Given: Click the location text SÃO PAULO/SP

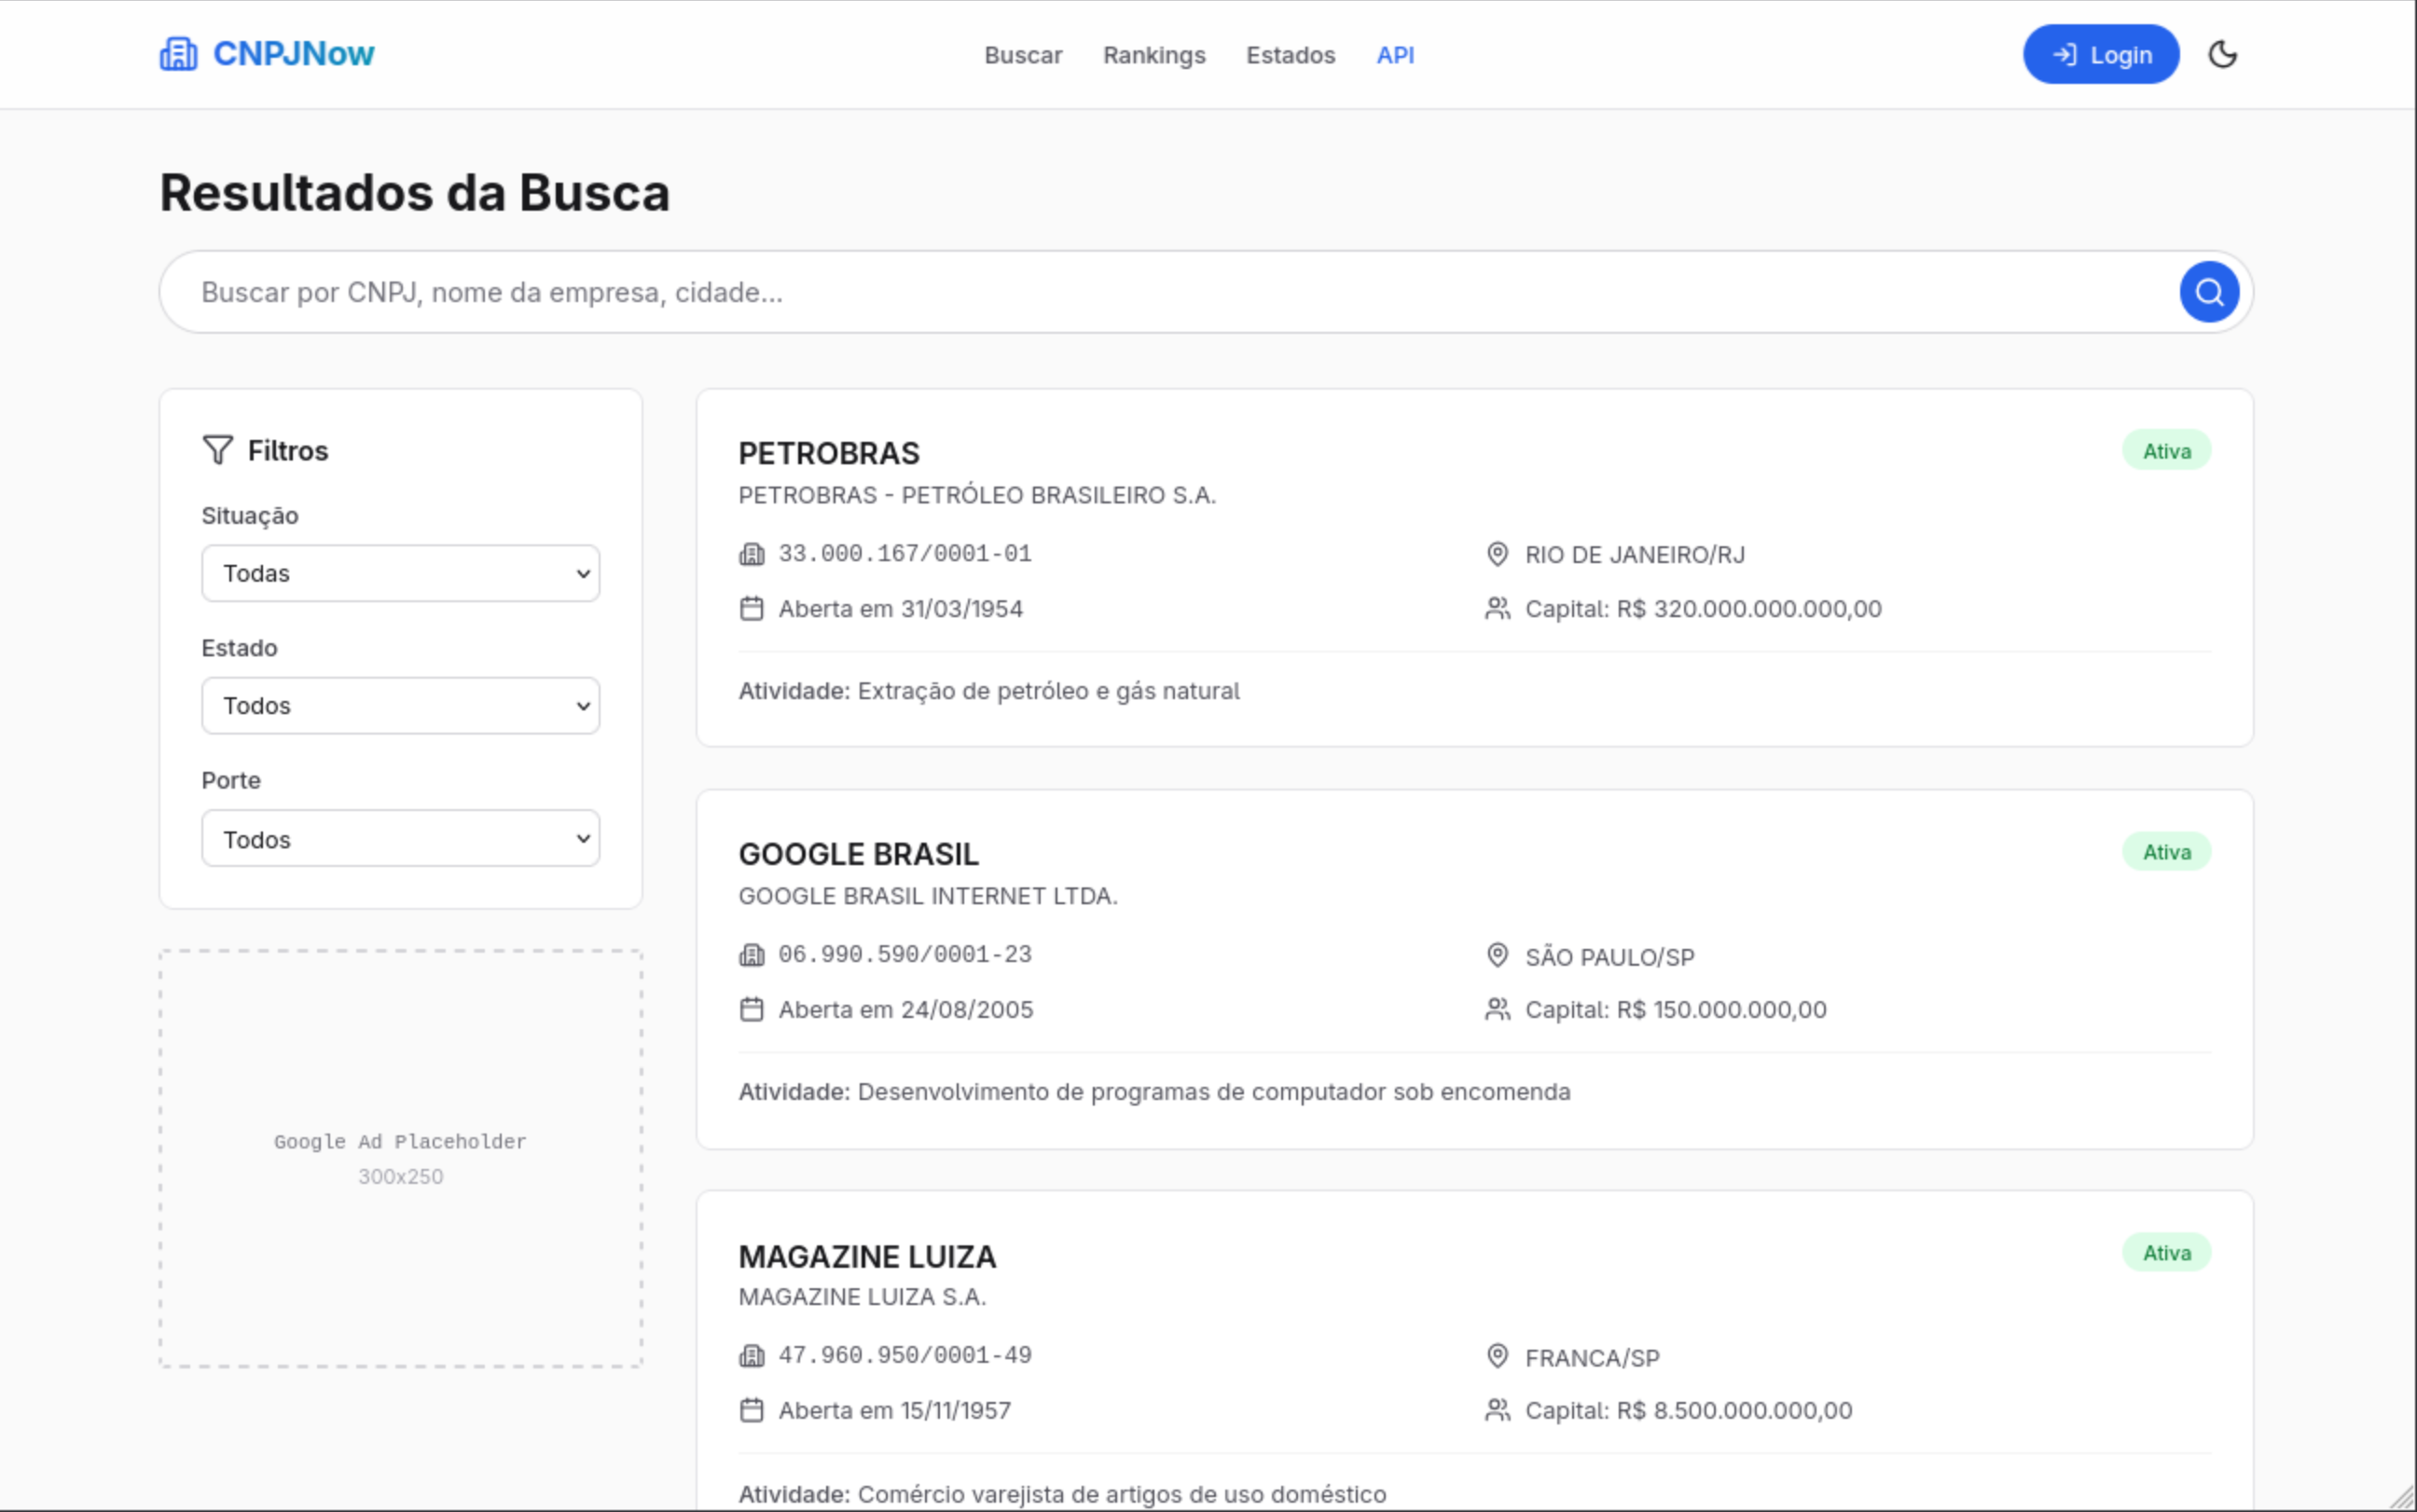Looking at the screenshot, I should coord(1610,957).
